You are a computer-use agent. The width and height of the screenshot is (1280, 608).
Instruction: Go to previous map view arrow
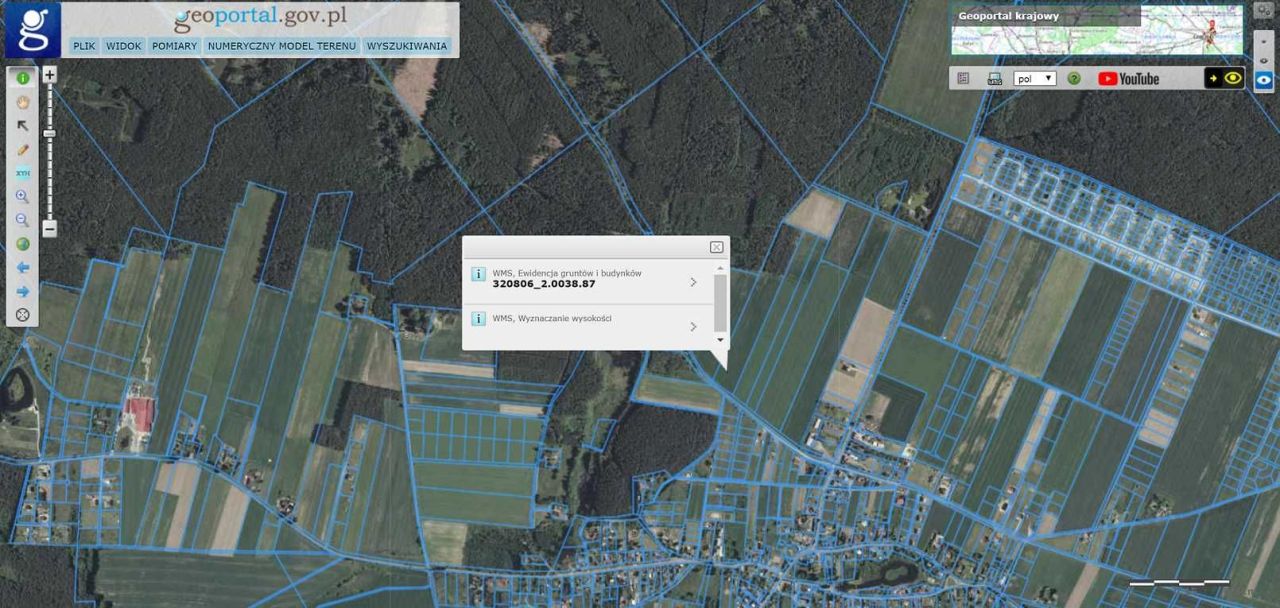22,268
